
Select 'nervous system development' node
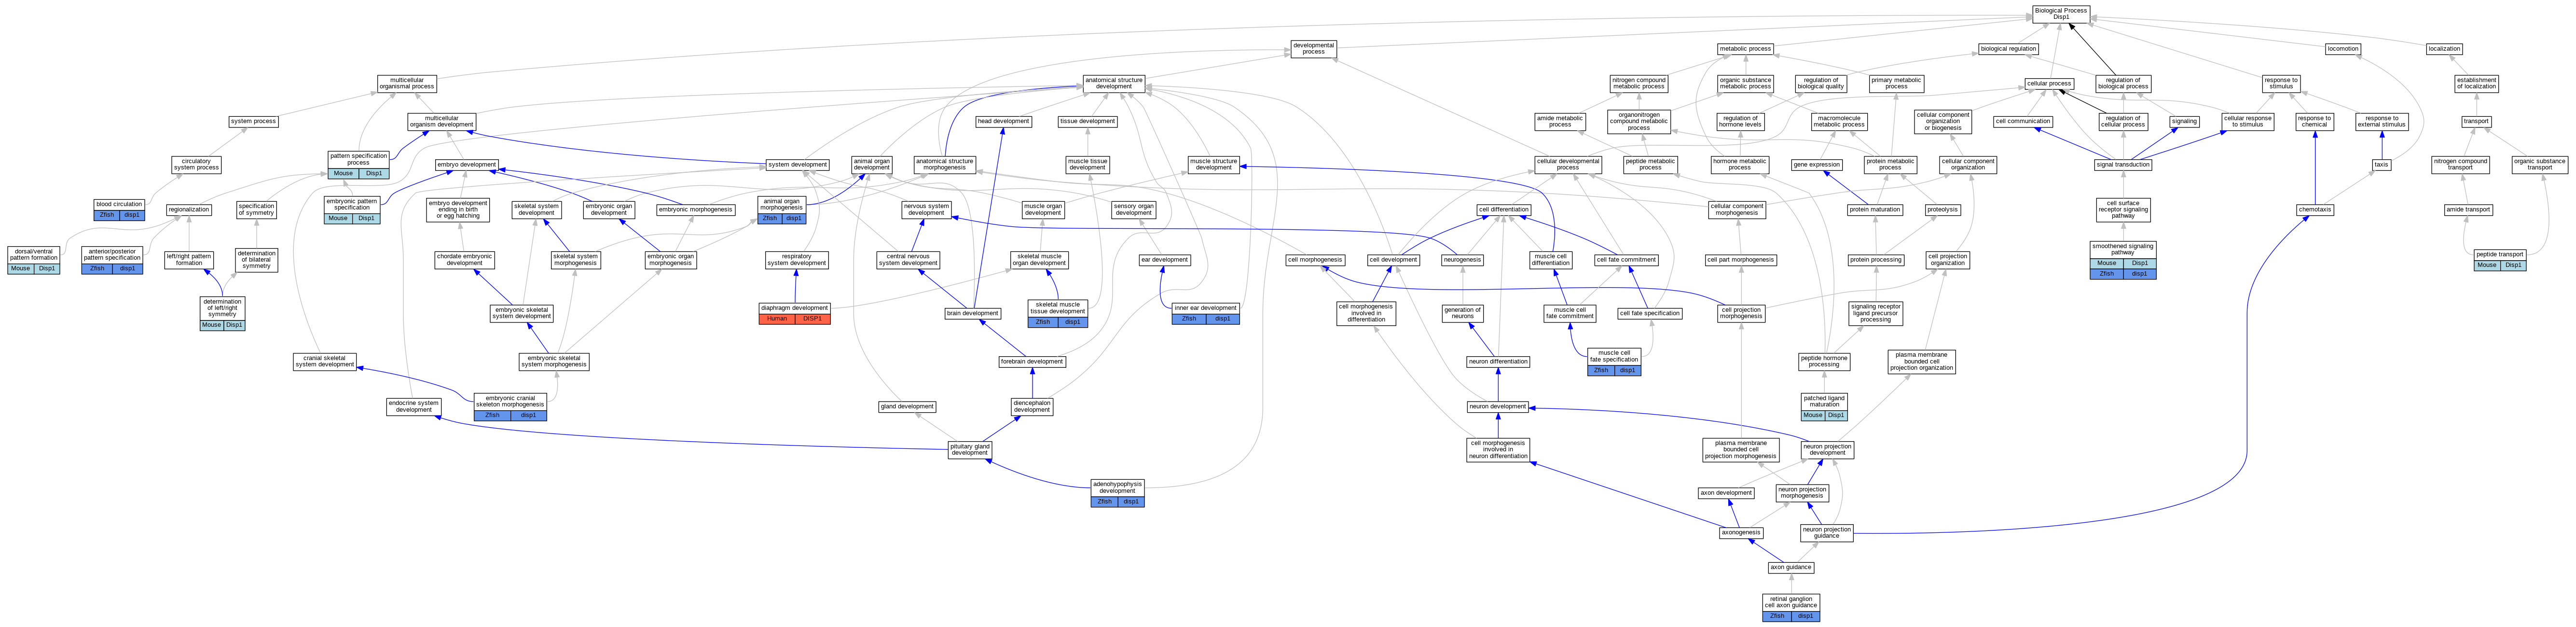pos(926,209)
